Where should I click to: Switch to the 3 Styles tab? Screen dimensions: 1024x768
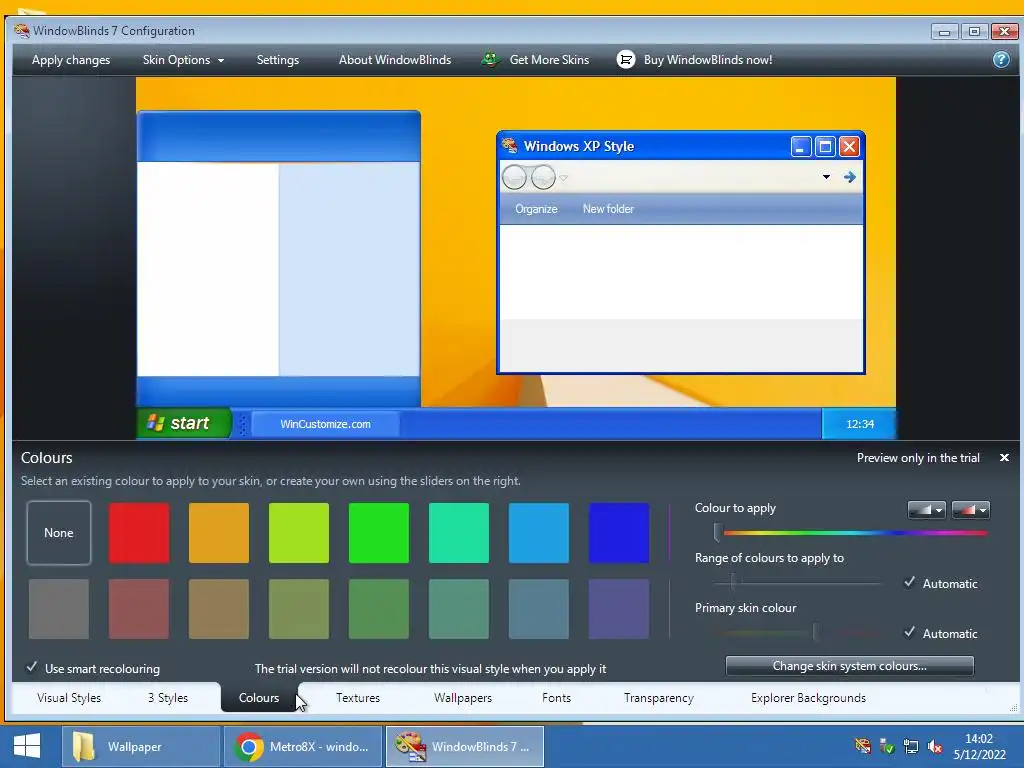(x=168, y=698)
